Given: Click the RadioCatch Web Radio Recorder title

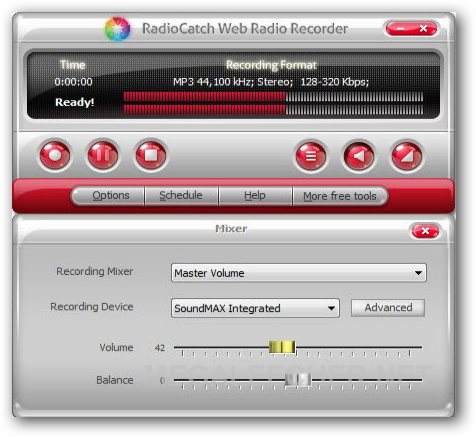Looking at the screenshot, I should (245, 29).
